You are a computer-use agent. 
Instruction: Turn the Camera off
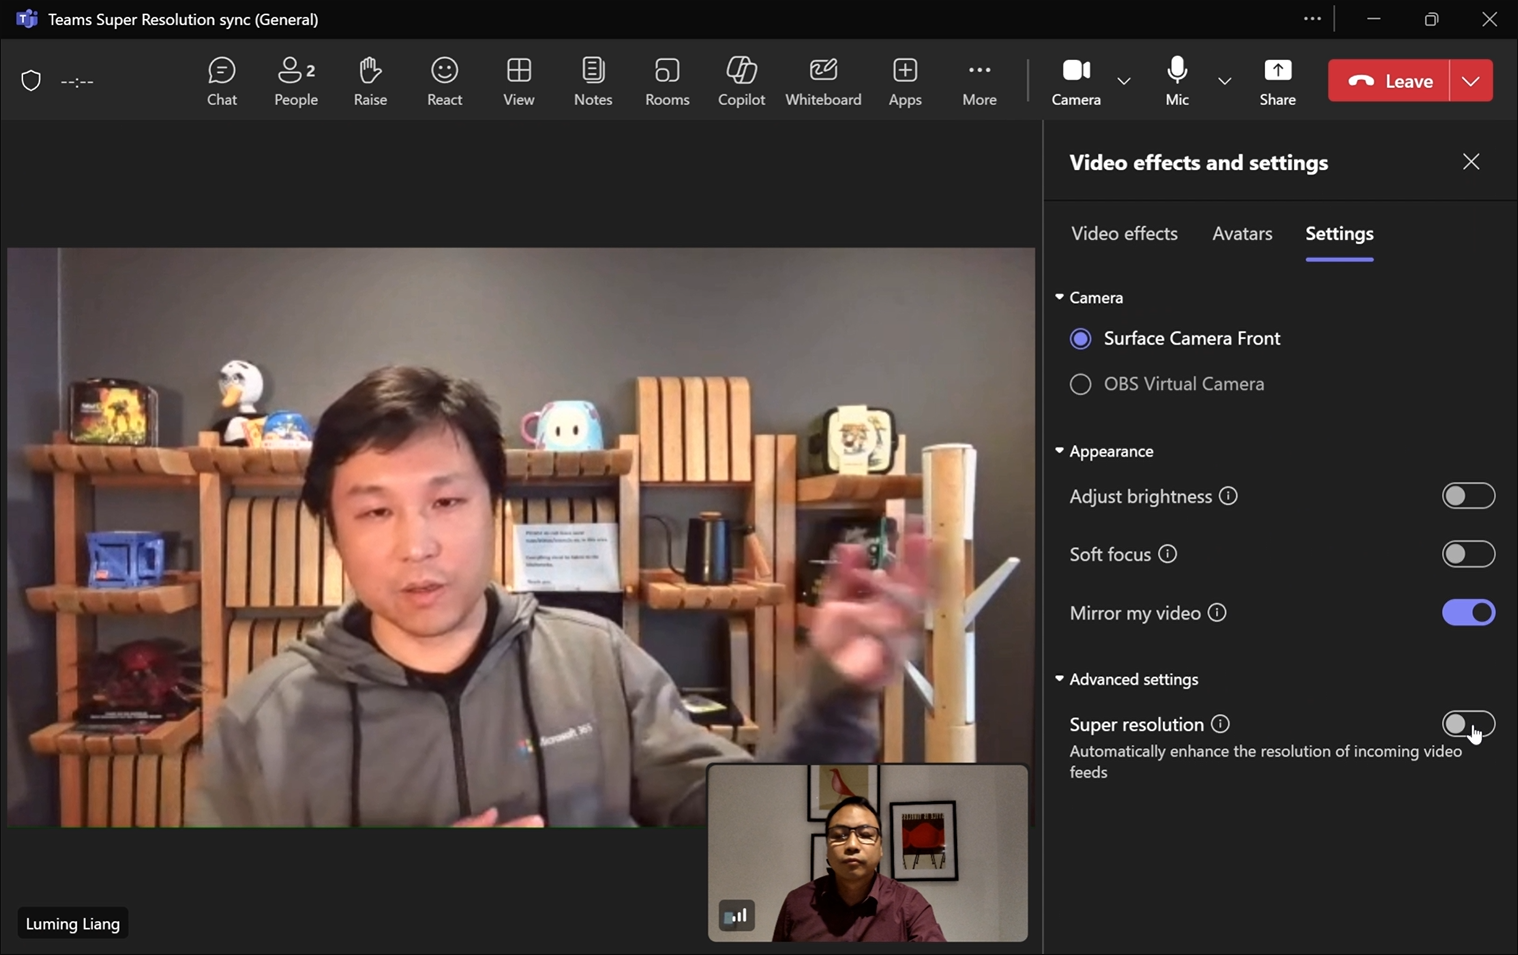pos(1076,81)
